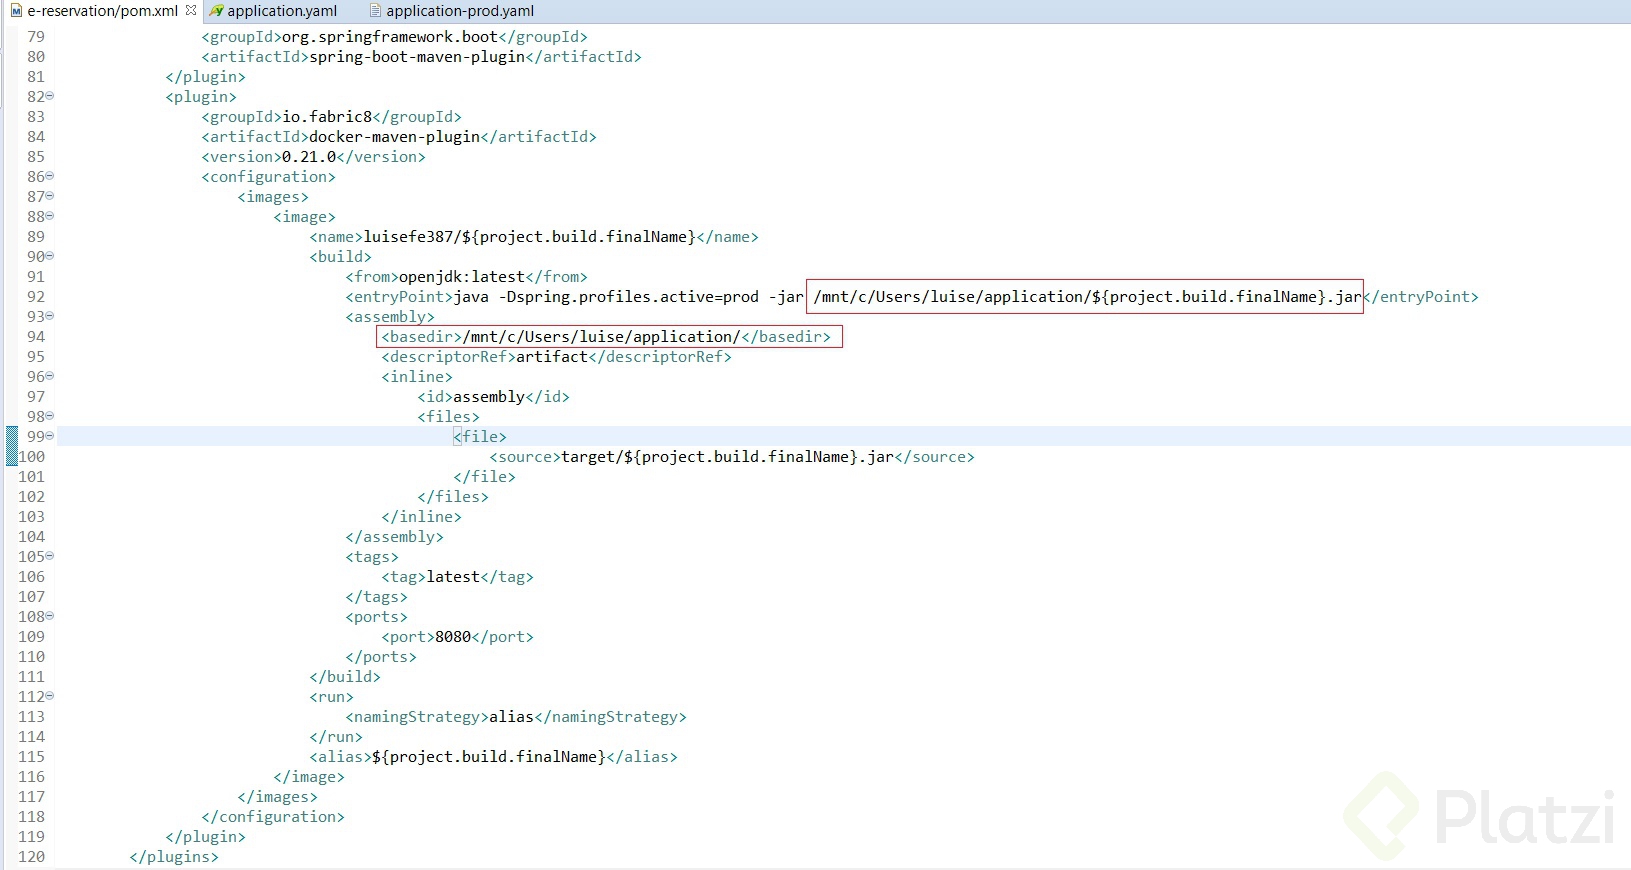
Task: Click the alias value ${project.build.finalName}
Action: 489,757
